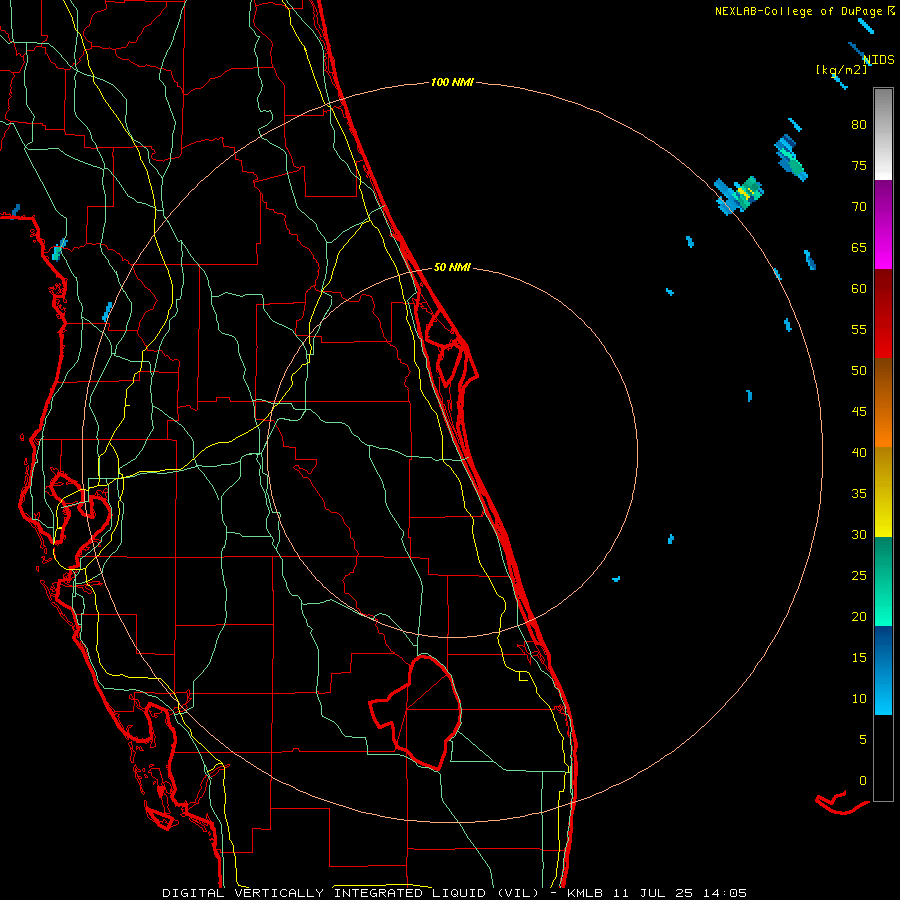Click the scale value 80

click(859, 125)
